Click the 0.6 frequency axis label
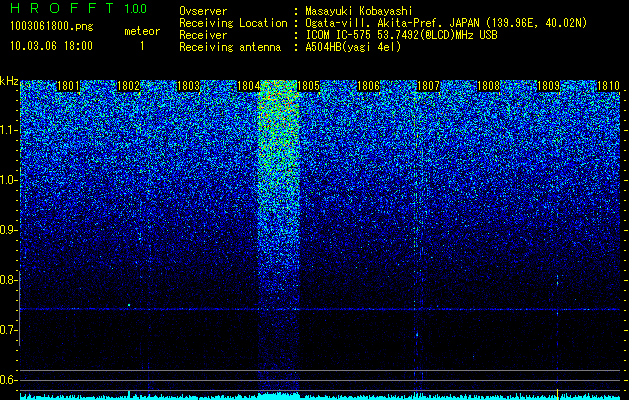Image resolution: width=629 pixels, height=400 pixels. pos(8,380)
